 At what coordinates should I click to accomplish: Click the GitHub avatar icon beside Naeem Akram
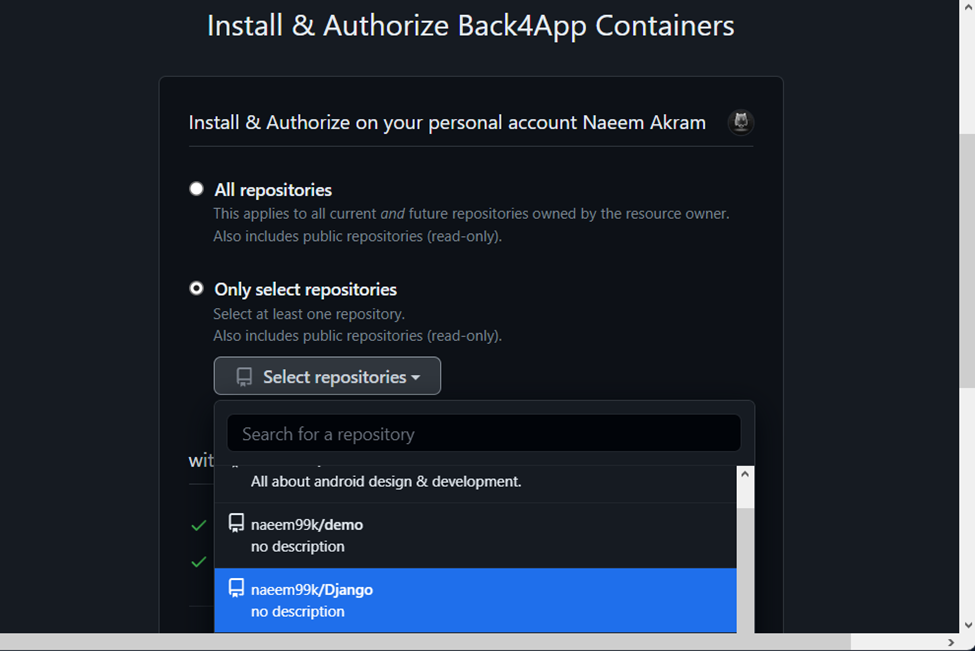pos(739,122)
